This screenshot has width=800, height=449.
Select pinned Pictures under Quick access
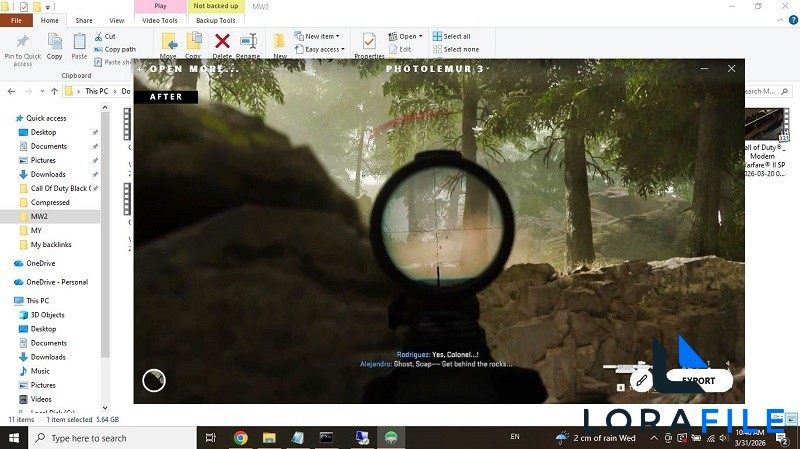coord(43,160)
